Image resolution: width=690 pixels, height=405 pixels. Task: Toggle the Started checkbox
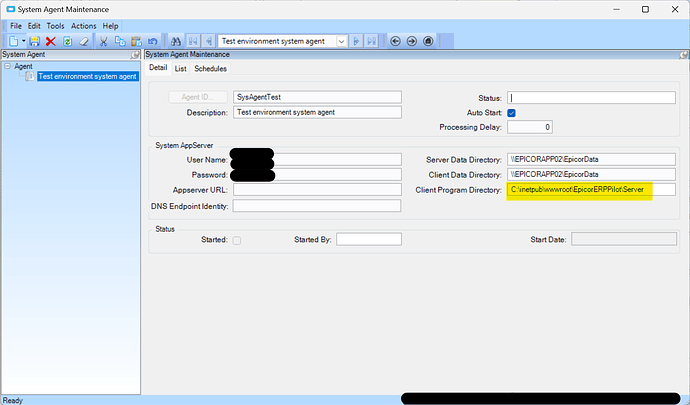pyautogui.click(x=237, y=240)
